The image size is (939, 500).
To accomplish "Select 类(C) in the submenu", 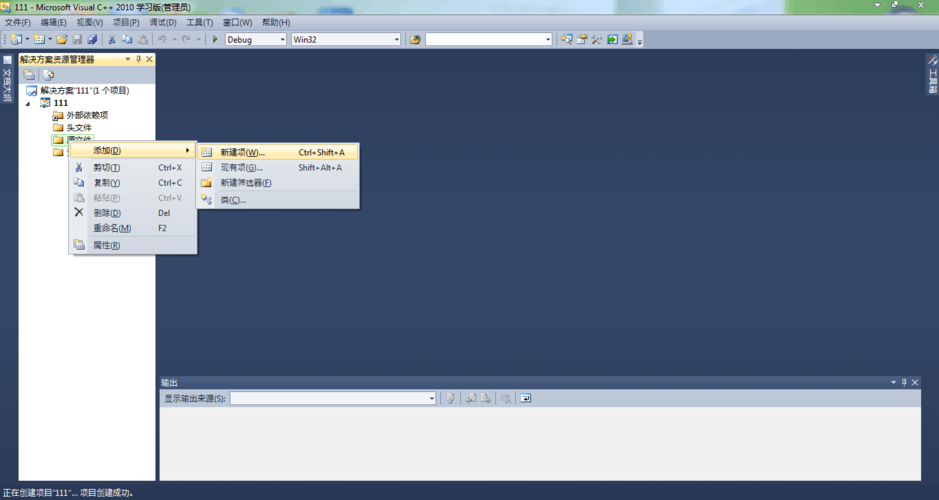I will [x=278, y=200].
